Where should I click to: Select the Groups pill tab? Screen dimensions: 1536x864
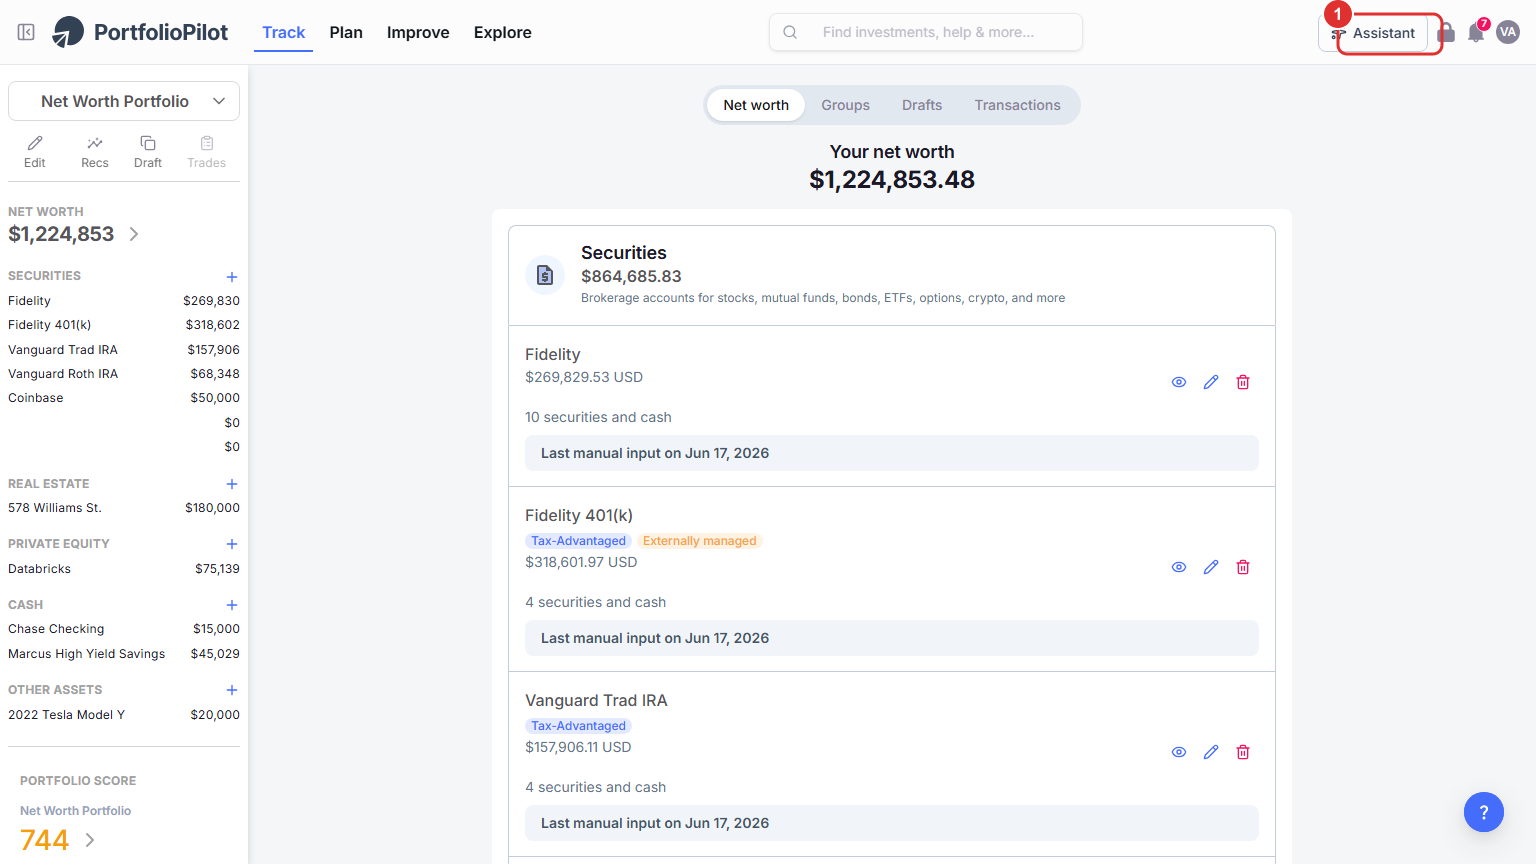(846, 105)
